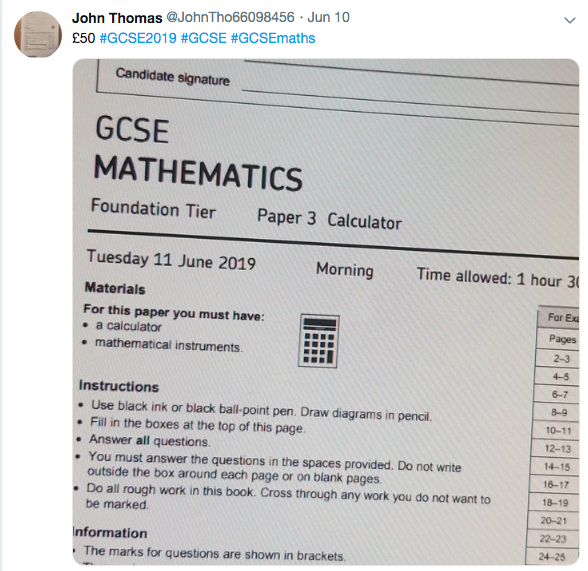The height and width of the screenshot is (571, 588).
Task: Click the 2–3 pages row in examiner table
Action: coord(558,358)
